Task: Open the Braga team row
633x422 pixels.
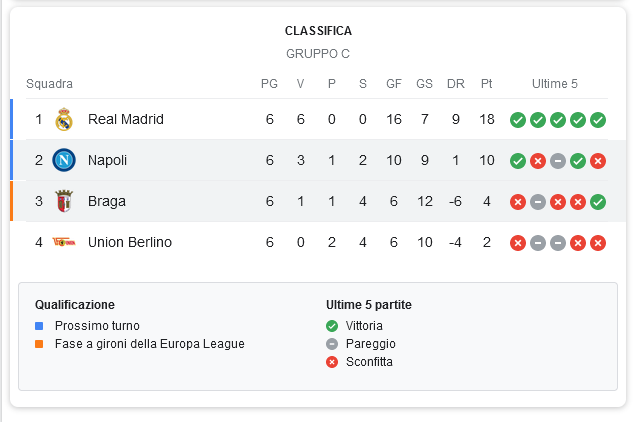Action: coord(318,201)
